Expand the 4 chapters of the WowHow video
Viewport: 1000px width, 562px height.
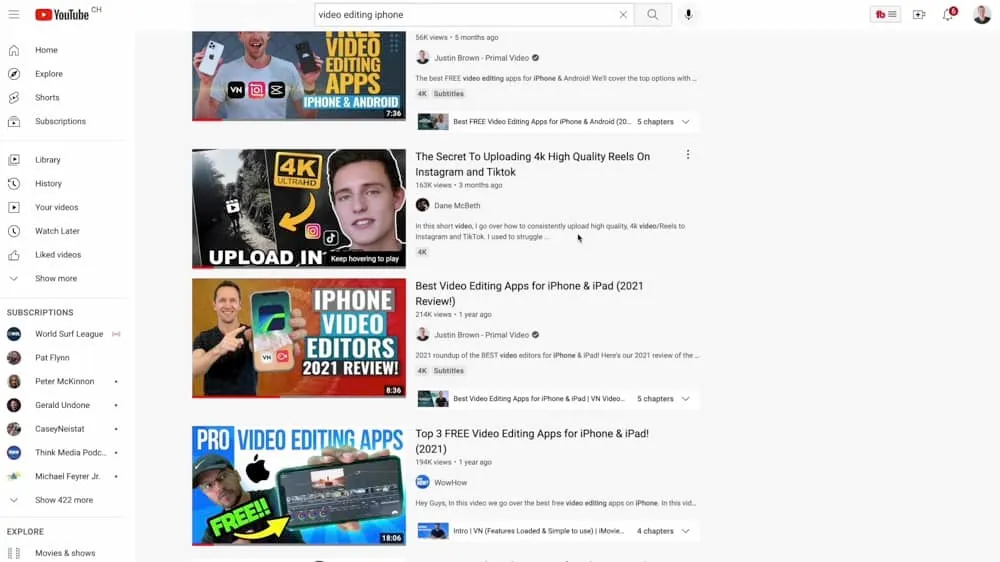point(686,531)
